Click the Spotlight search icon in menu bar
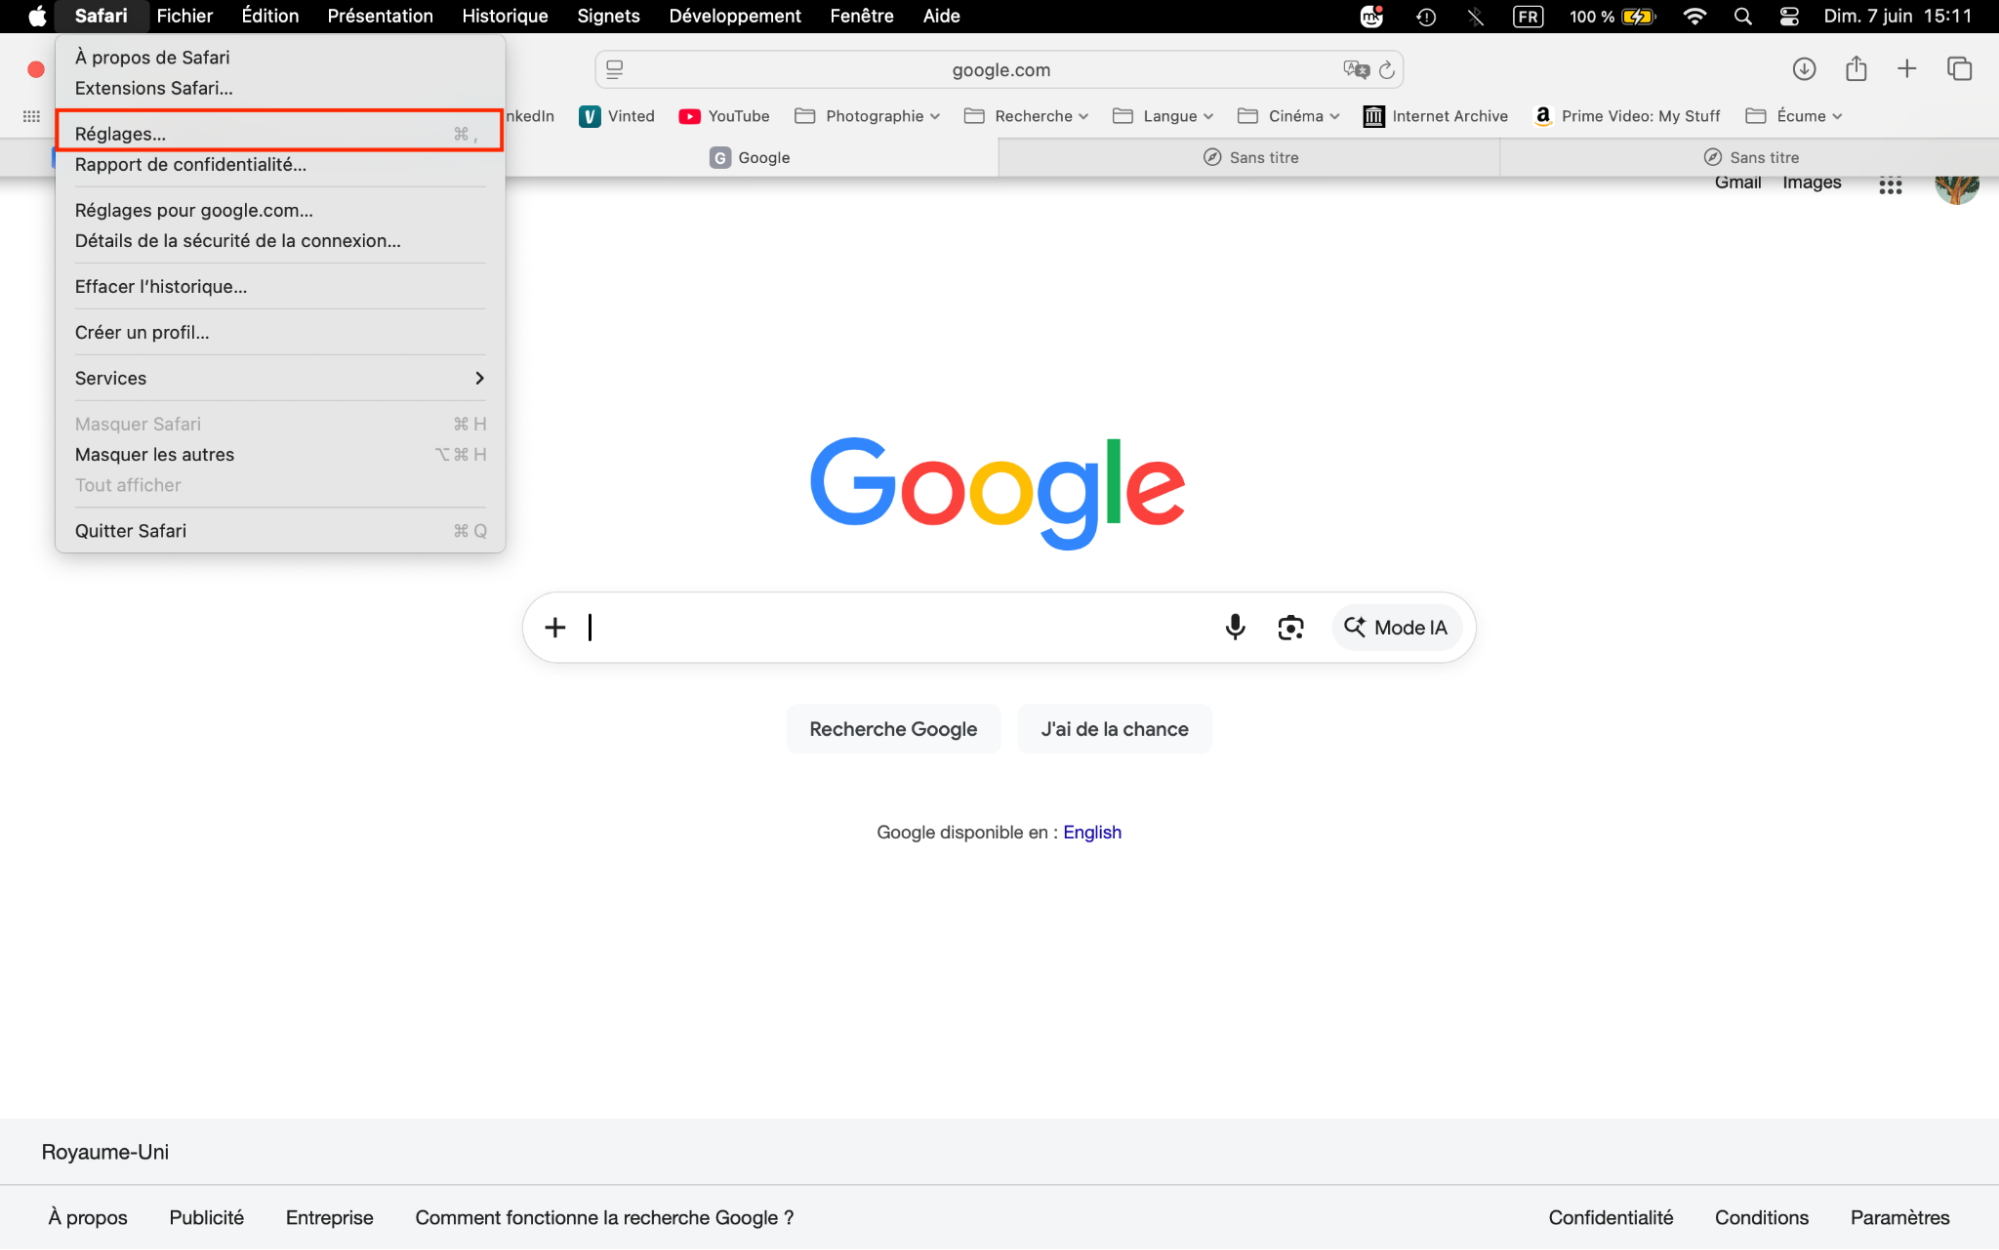 [x=1742, y=16]
